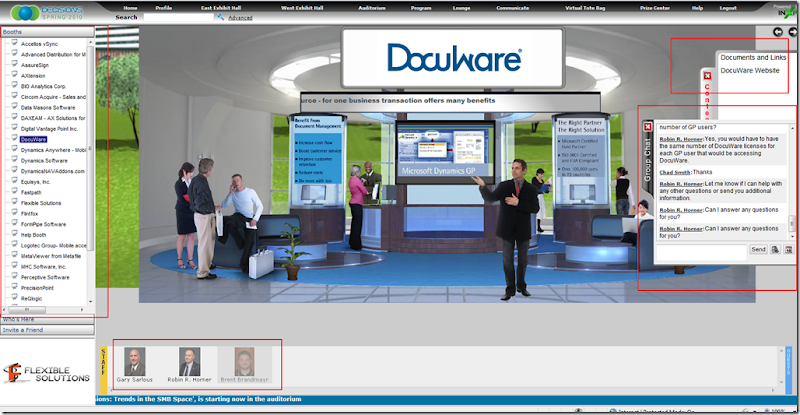
Task: Expand the Who's Here panel
Action: coord(47,319)
